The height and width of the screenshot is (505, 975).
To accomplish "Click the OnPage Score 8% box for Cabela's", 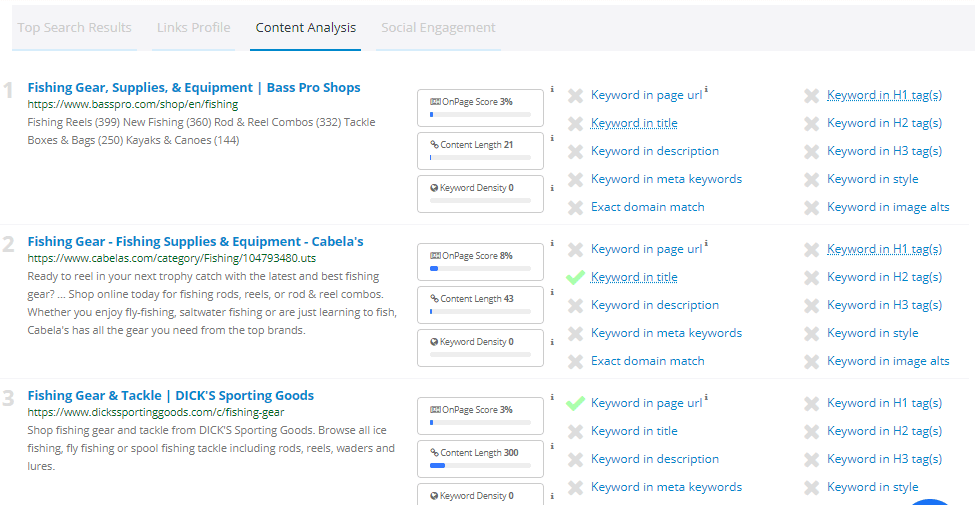I will click(x=480, y=262).
